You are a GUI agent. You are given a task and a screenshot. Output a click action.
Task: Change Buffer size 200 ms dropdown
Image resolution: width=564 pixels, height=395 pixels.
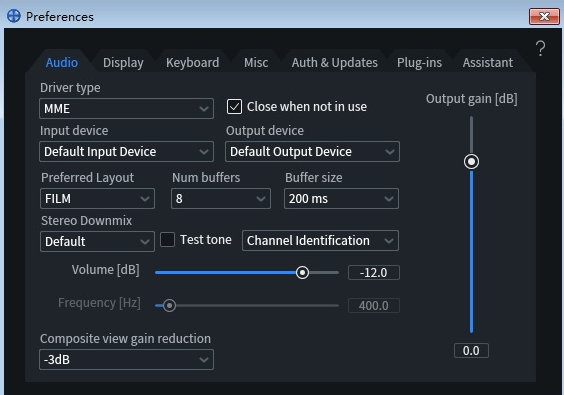point(341,199)
